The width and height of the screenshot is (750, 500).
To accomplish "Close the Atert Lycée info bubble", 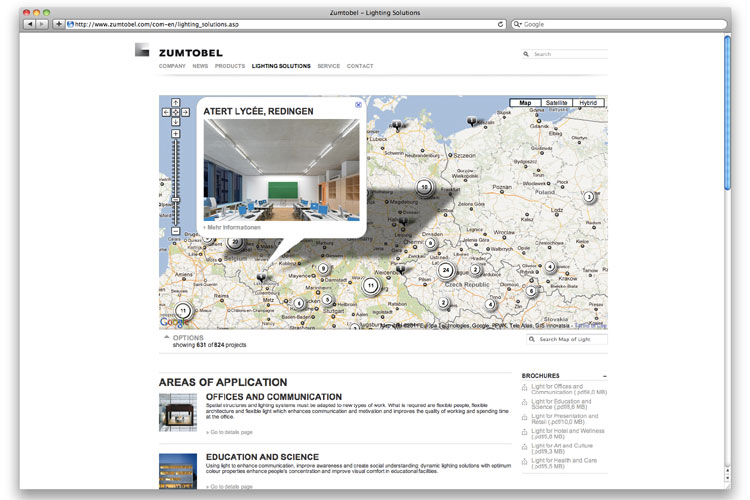I will coord(358,104).
